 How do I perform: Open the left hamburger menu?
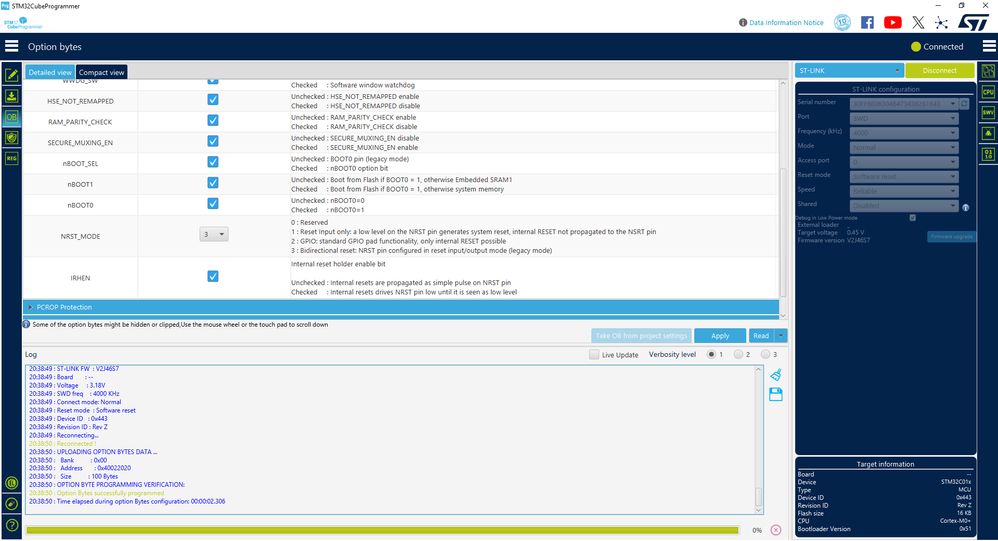pos(11,46)
